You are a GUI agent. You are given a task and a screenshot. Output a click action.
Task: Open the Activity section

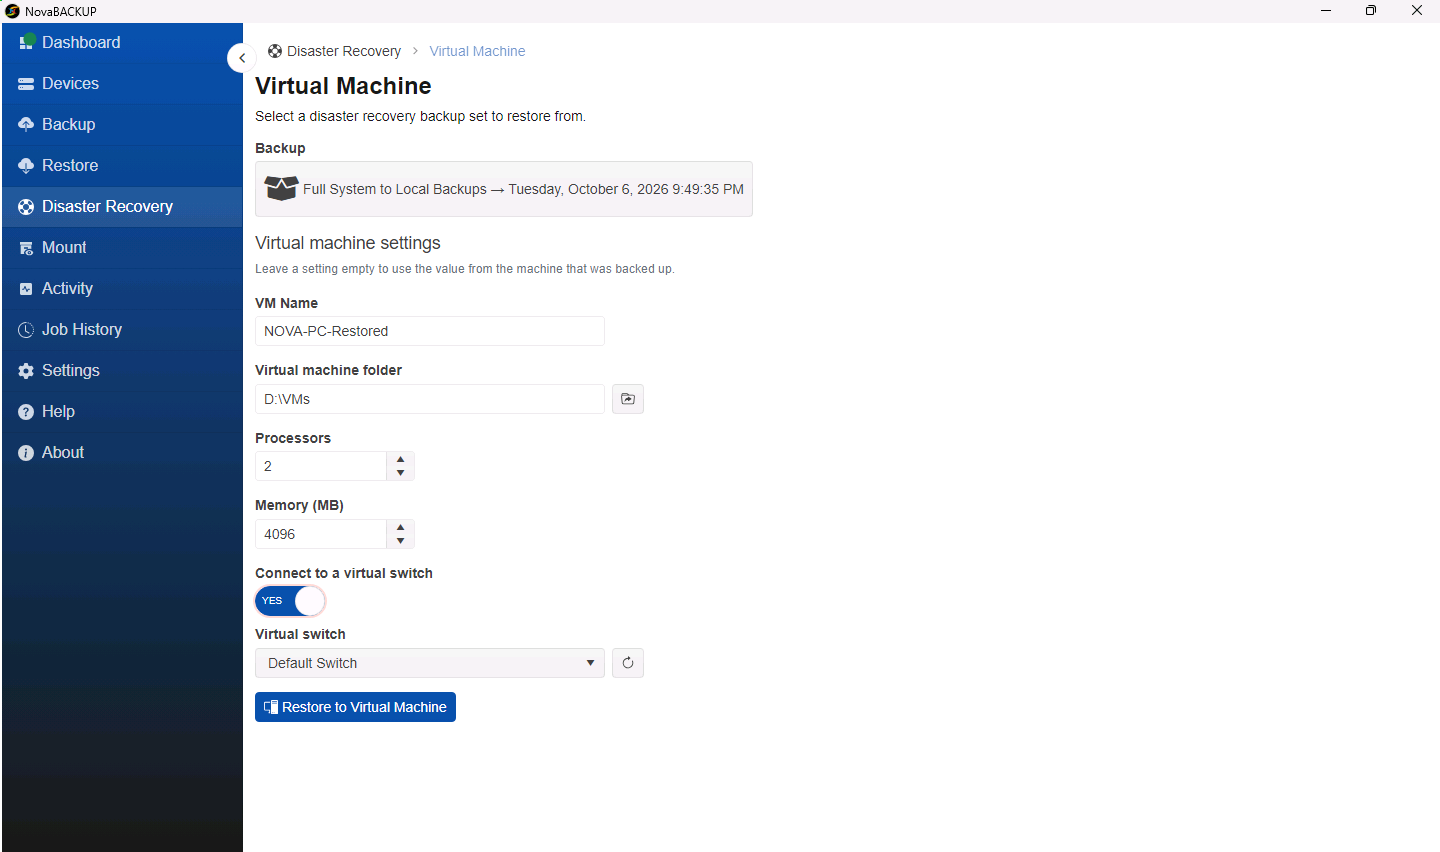(x=122, y=289)
